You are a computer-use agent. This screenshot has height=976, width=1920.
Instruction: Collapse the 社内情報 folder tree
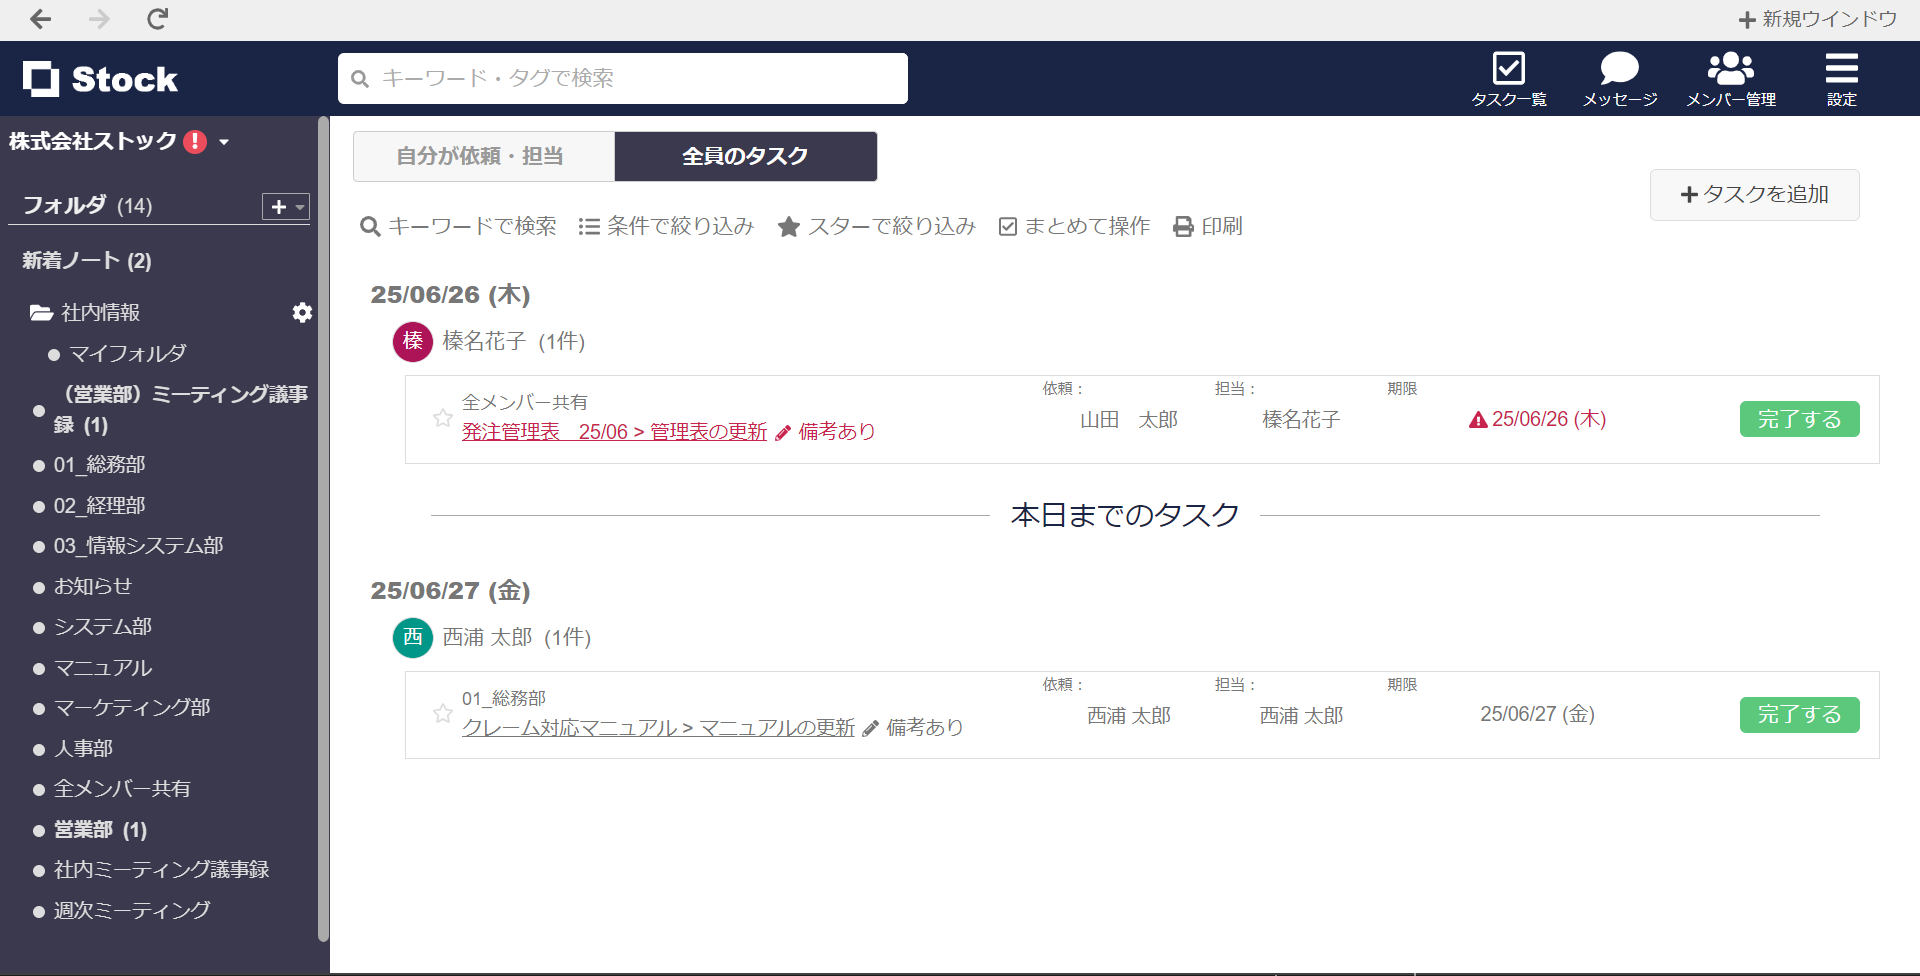(x=41, y=313)
